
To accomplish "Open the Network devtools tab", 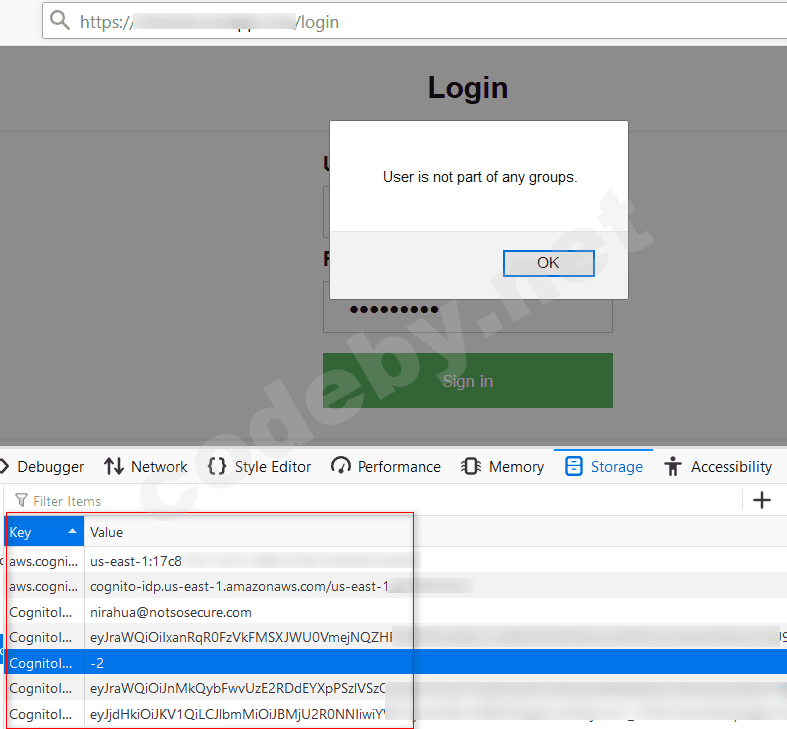I will (x=146, y=466).
